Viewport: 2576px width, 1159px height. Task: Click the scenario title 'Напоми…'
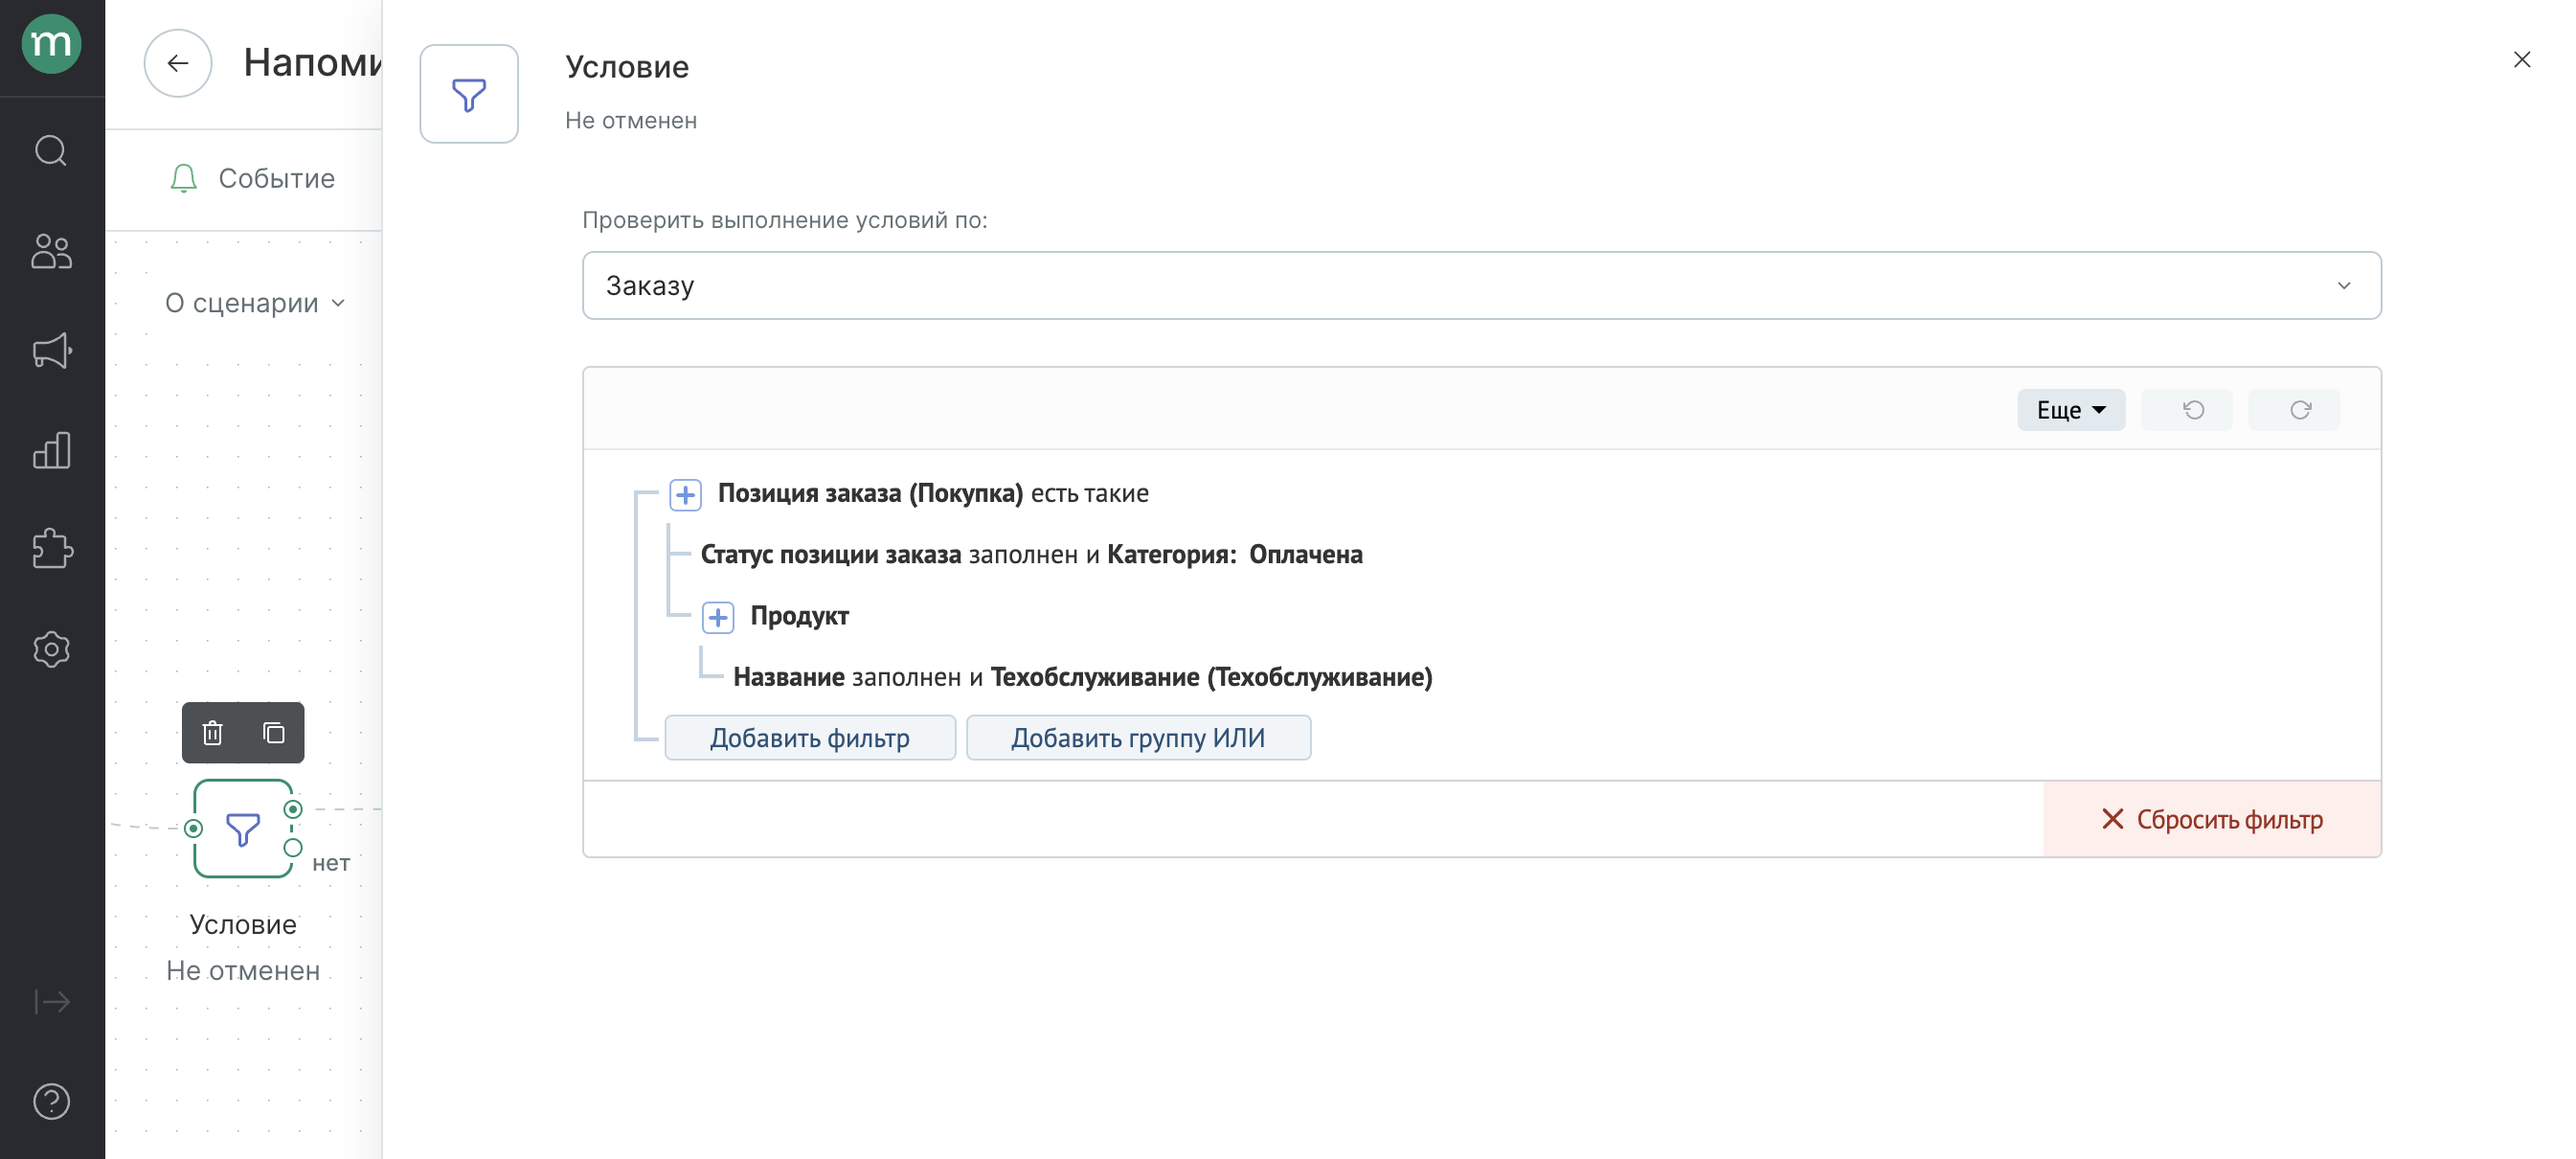(x=312, y=63)
